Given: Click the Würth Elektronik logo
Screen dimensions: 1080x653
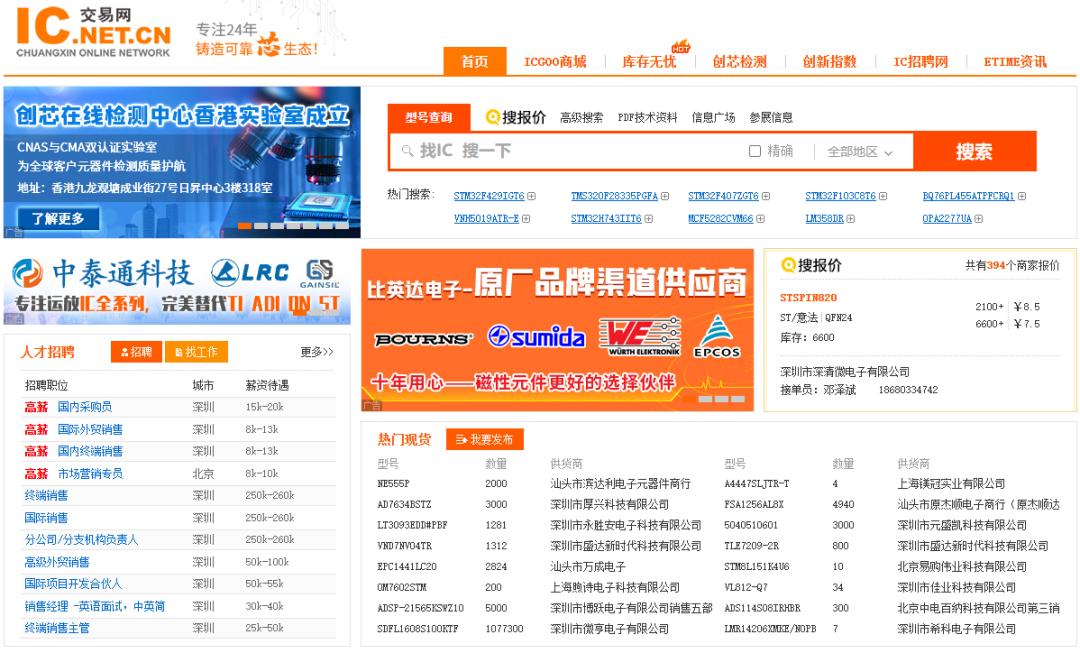Looking at the screenshot, I should 640,337.
